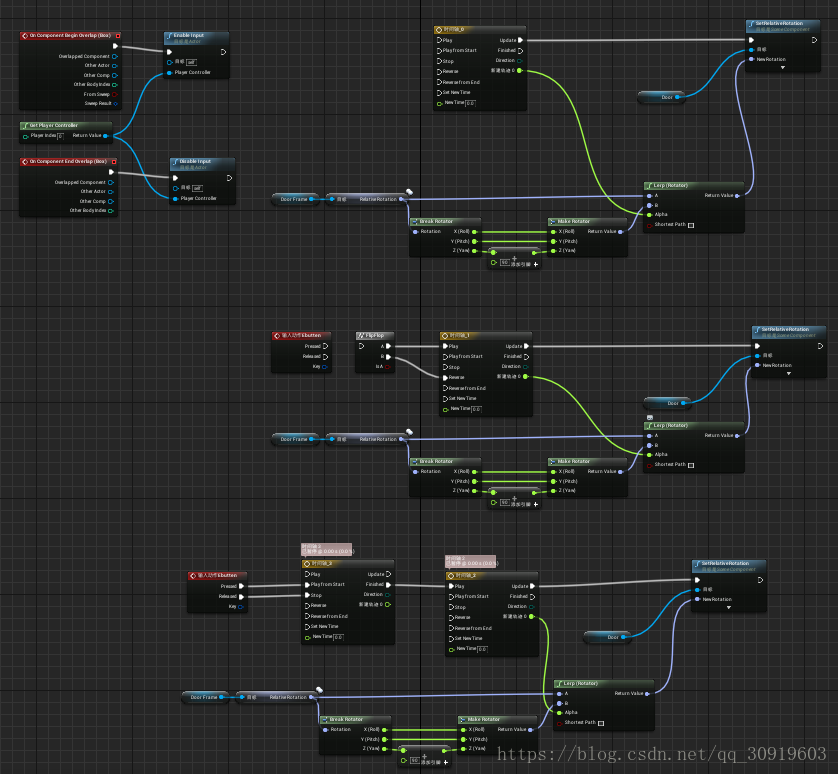Image resolution: width=838 pixels, height=774 pixels.
Task: Click the Finished pin on 时间轴_1
Action: click(526, 357)
